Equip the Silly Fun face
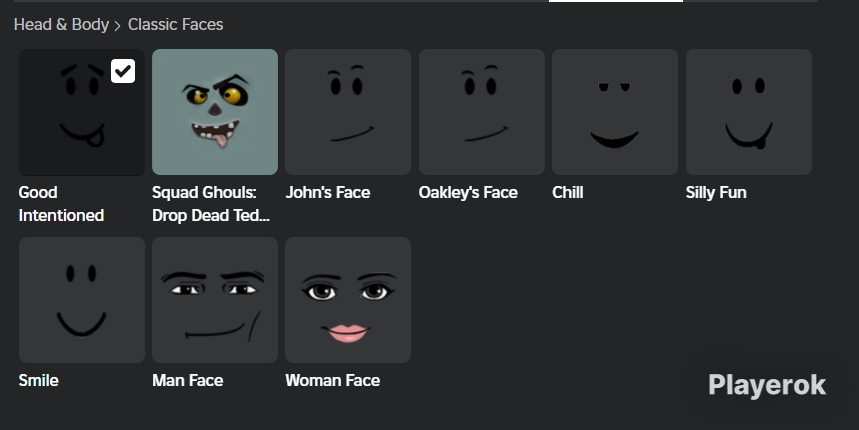 coord(748,112)
